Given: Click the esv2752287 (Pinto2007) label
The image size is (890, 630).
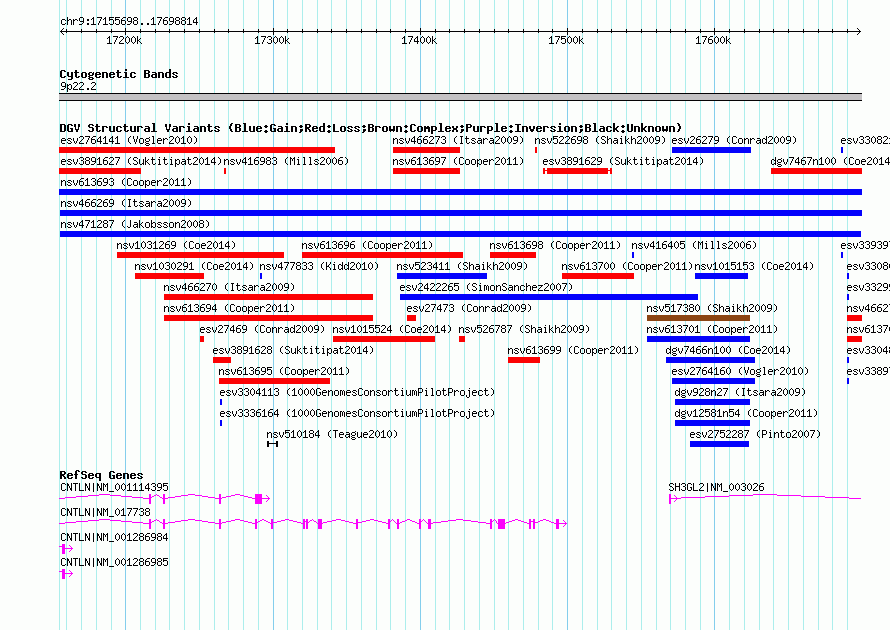Looking at the screenshot, I should point(755,434).
